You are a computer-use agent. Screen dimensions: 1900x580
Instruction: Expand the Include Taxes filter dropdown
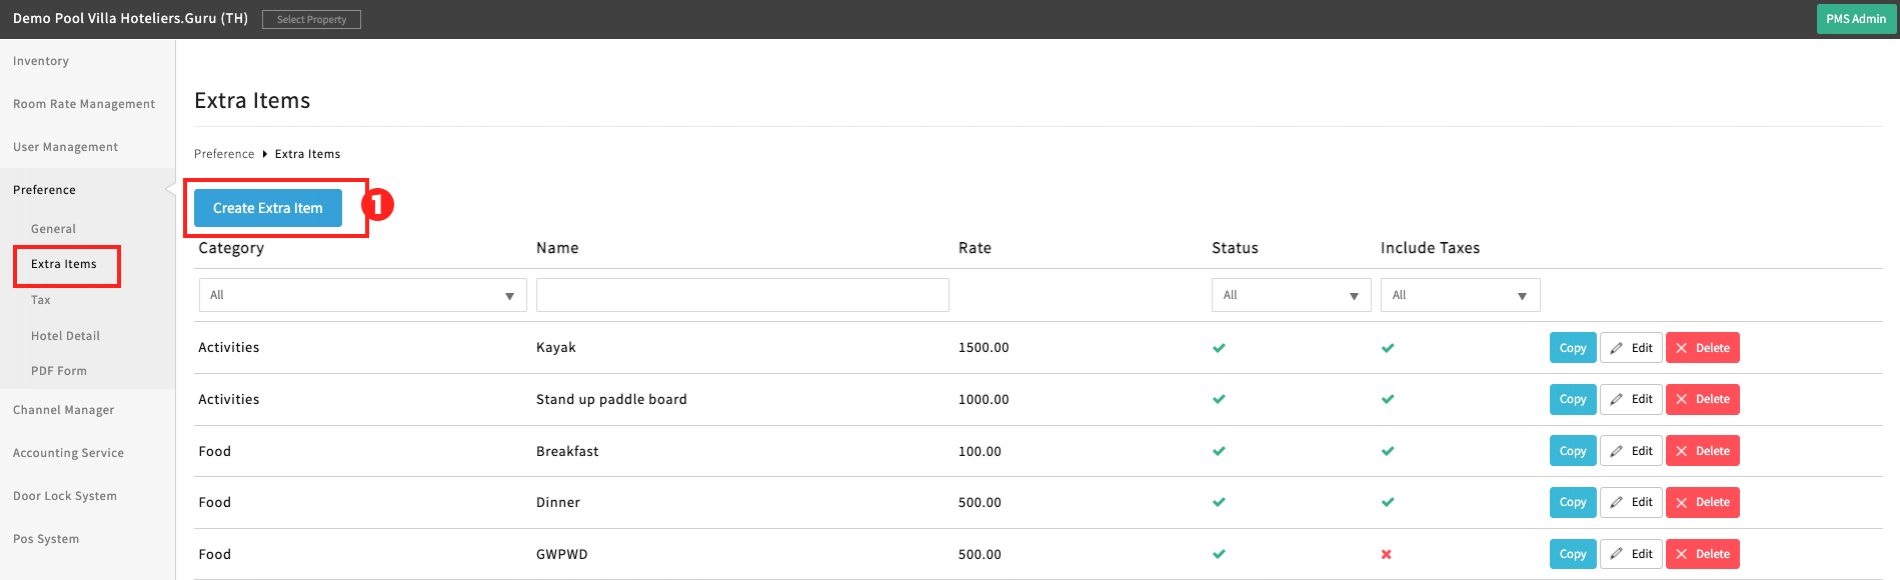1459,295
